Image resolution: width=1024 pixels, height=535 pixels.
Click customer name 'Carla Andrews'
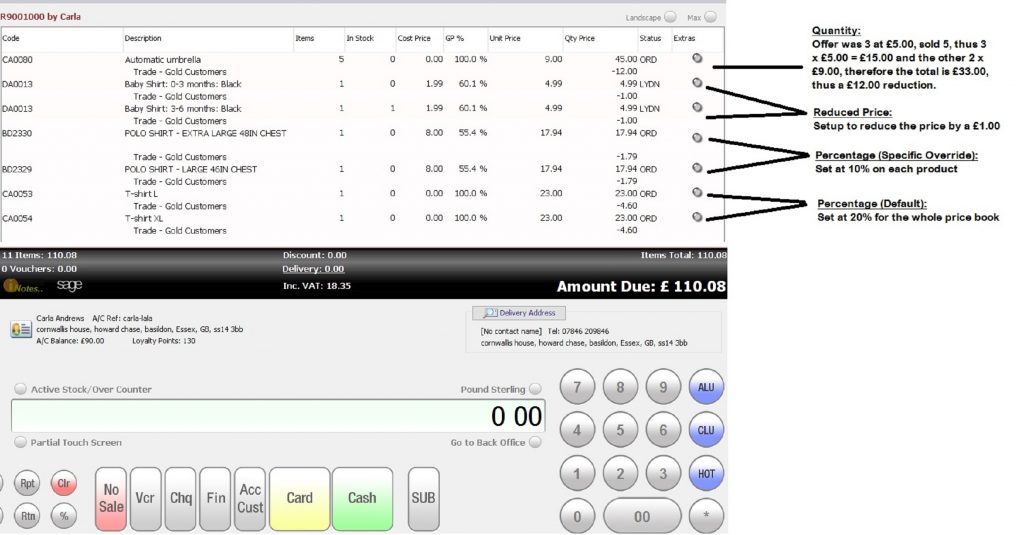click(x=60, y=318)
